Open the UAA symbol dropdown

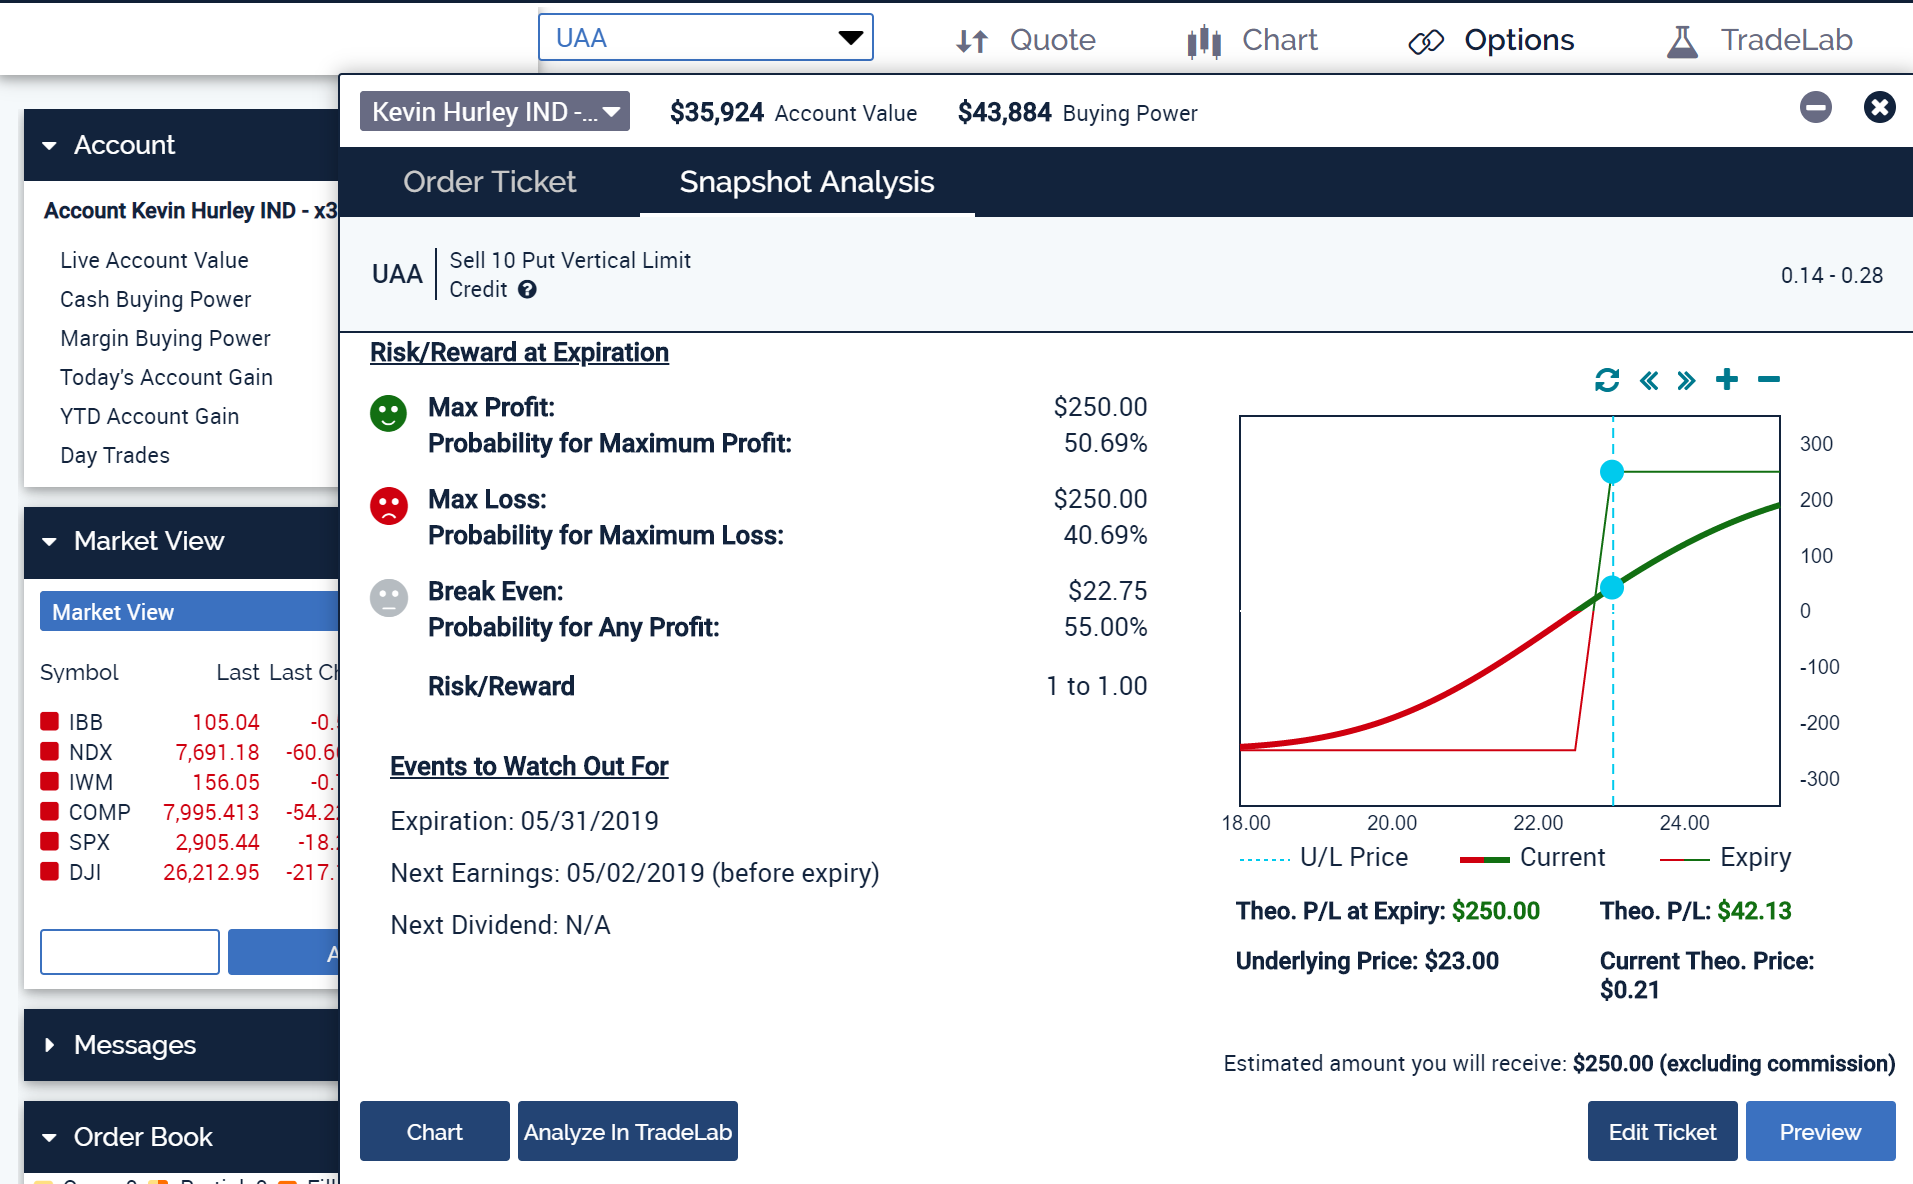coord(849,38)
